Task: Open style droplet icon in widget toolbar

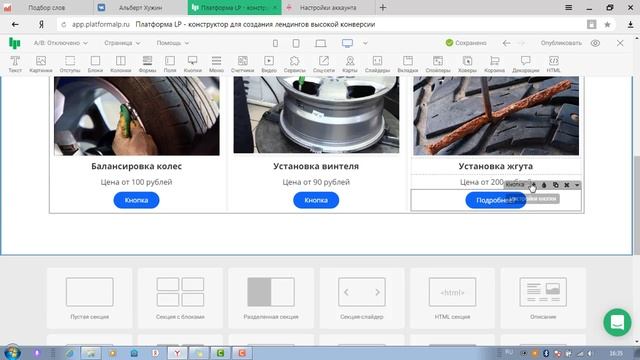Action: point(544,185)
